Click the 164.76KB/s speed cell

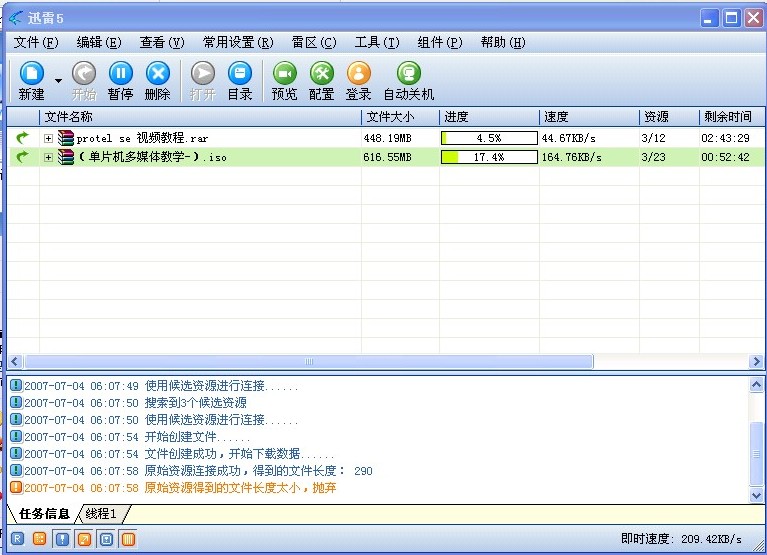pyautogui.click(x=571, y=157)
